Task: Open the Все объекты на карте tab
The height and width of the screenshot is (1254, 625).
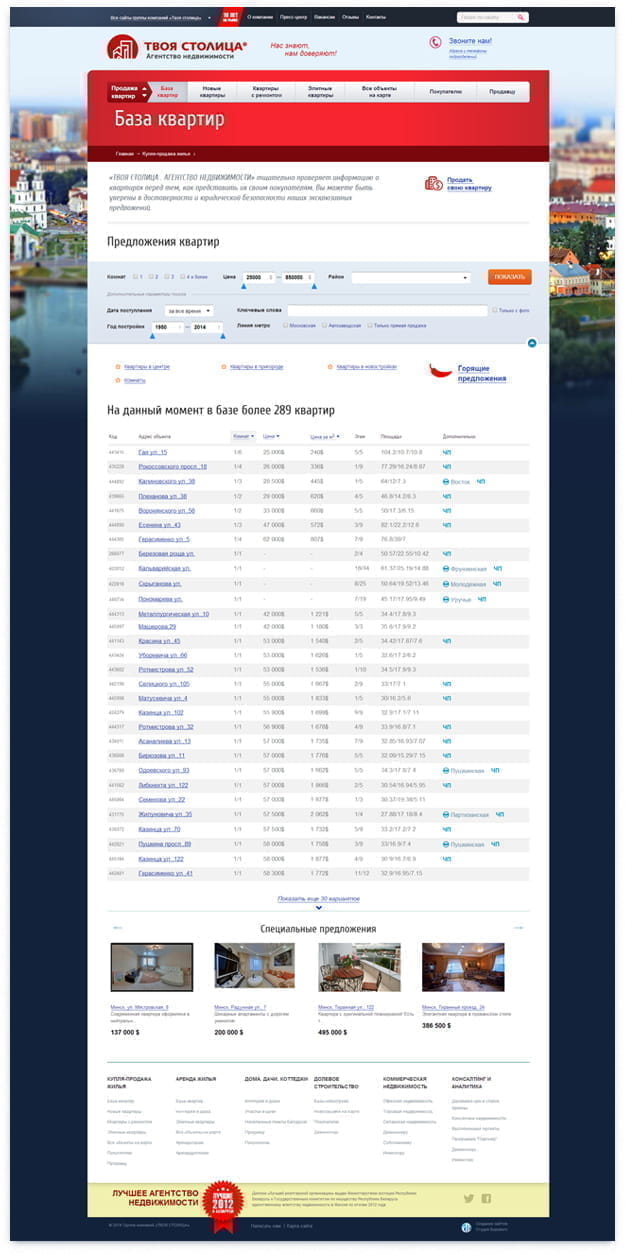Action: coord(380,92)
